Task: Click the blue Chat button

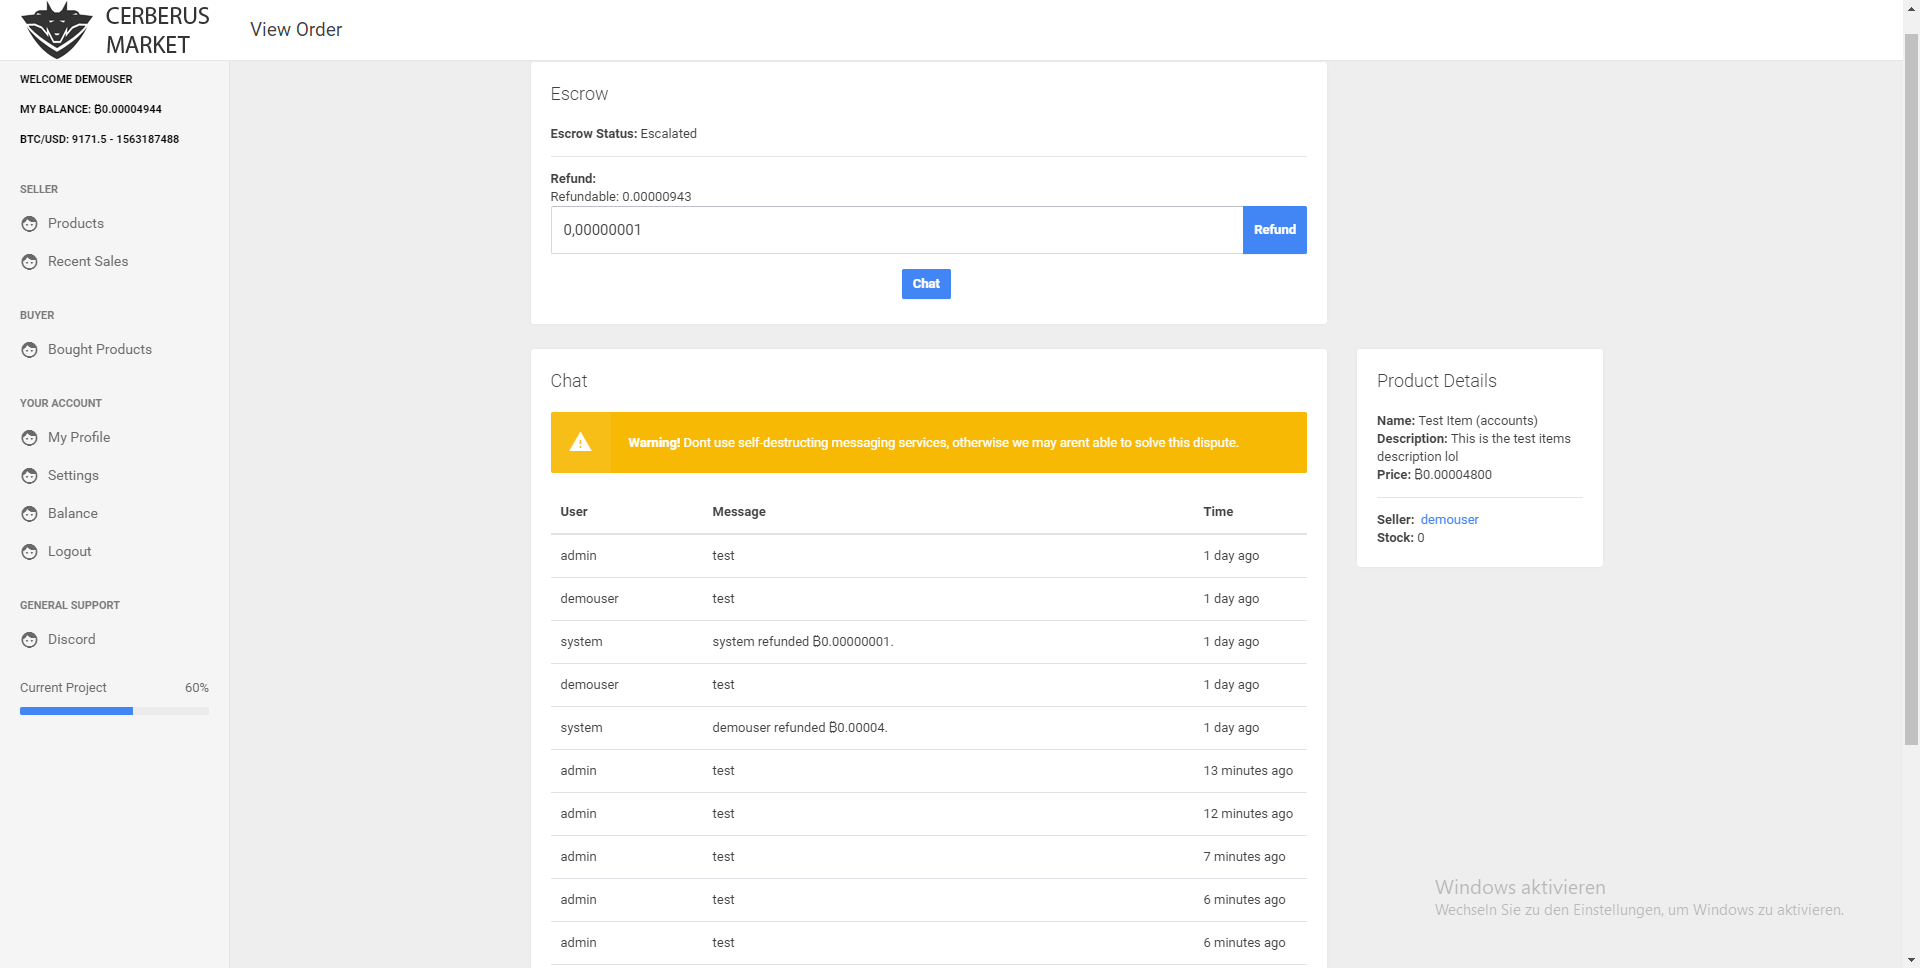Action: [926, 284]
